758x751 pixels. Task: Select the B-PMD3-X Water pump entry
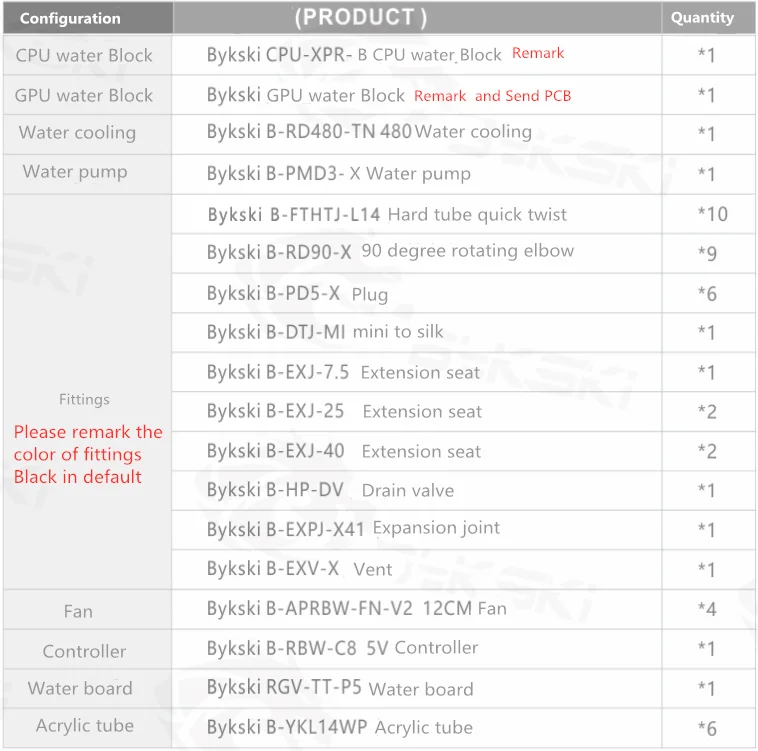(x=339, y=173)
